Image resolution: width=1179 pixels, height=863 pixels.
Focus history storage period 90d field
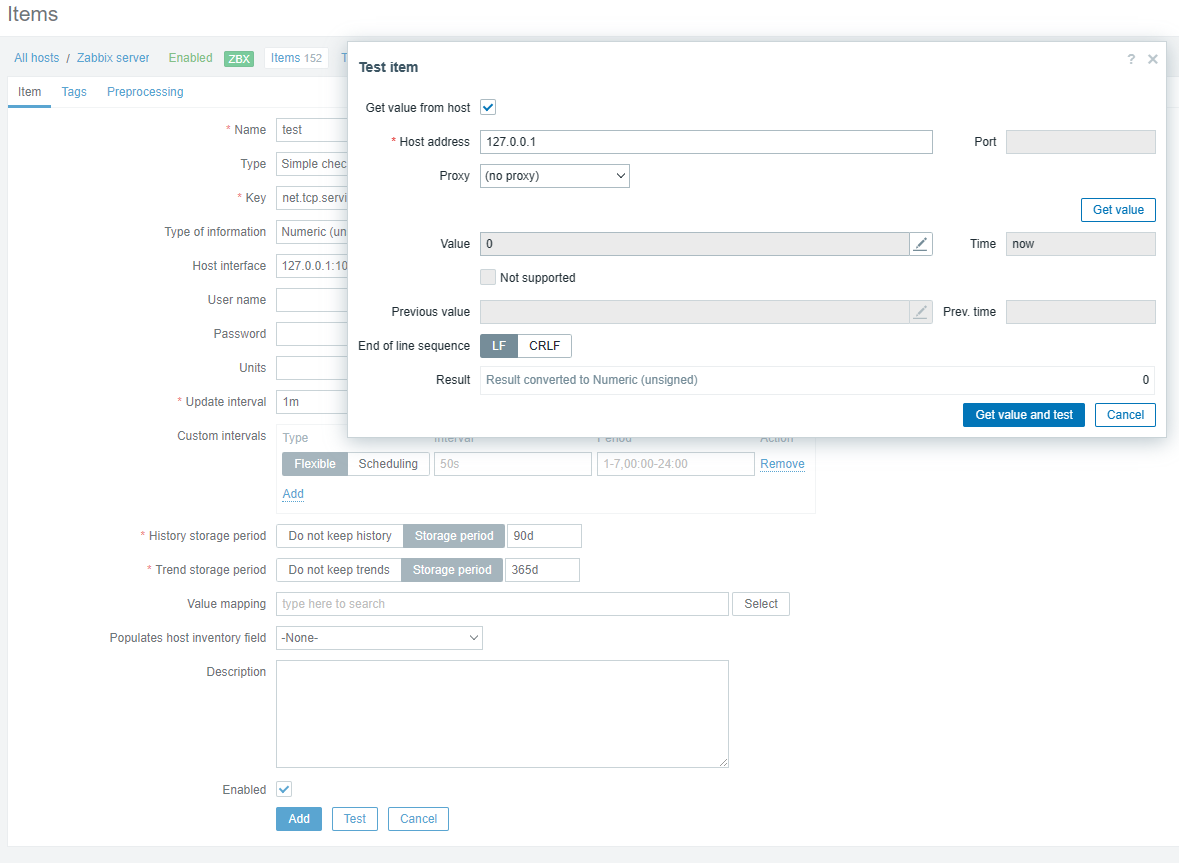click(x=544, y=536)
